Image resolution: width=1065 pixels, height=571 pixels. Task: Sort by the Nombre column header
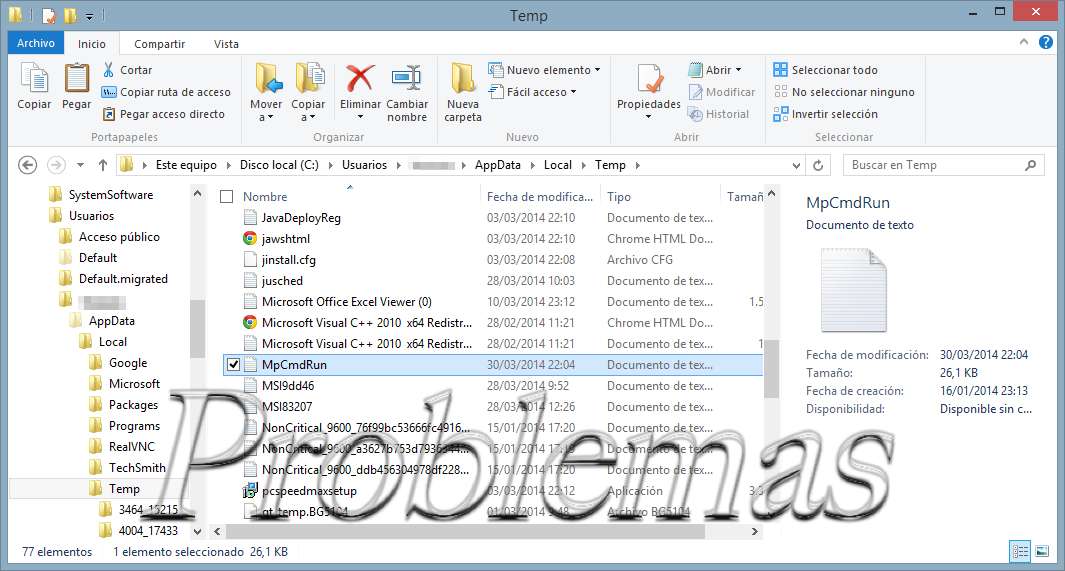[x=265, y=197]
